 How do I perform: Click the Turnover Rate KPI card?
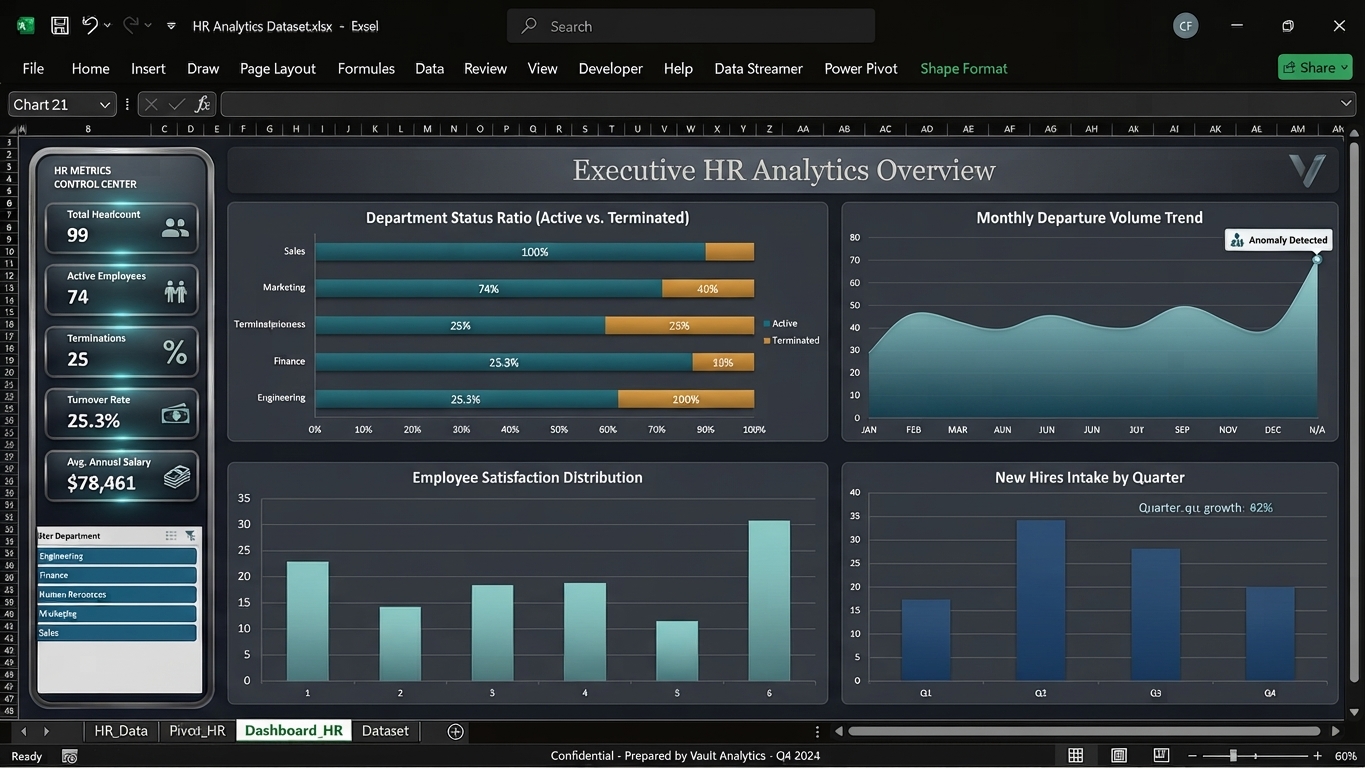click(x=122, y=413)
